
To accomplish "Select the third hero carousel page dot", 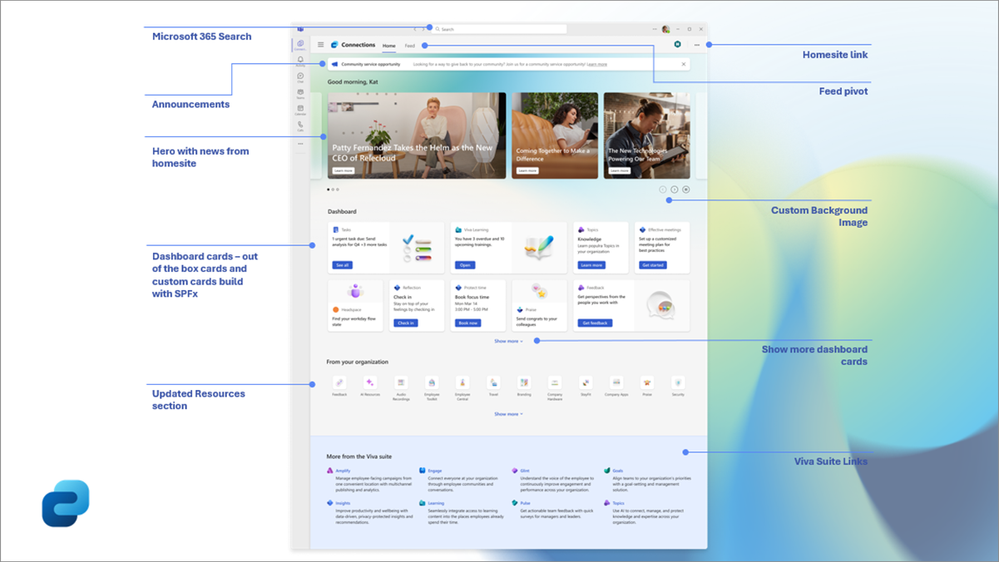I will (x=338, y=189).
